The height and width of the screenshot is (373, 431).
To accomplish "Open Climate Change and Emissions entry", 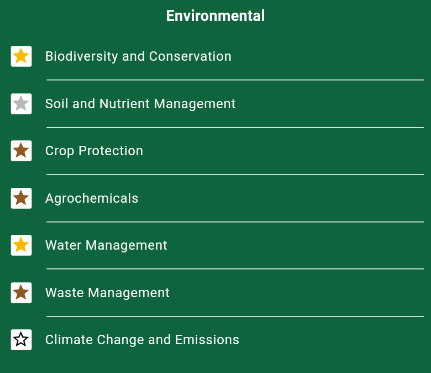I will [x=142, y=340].
